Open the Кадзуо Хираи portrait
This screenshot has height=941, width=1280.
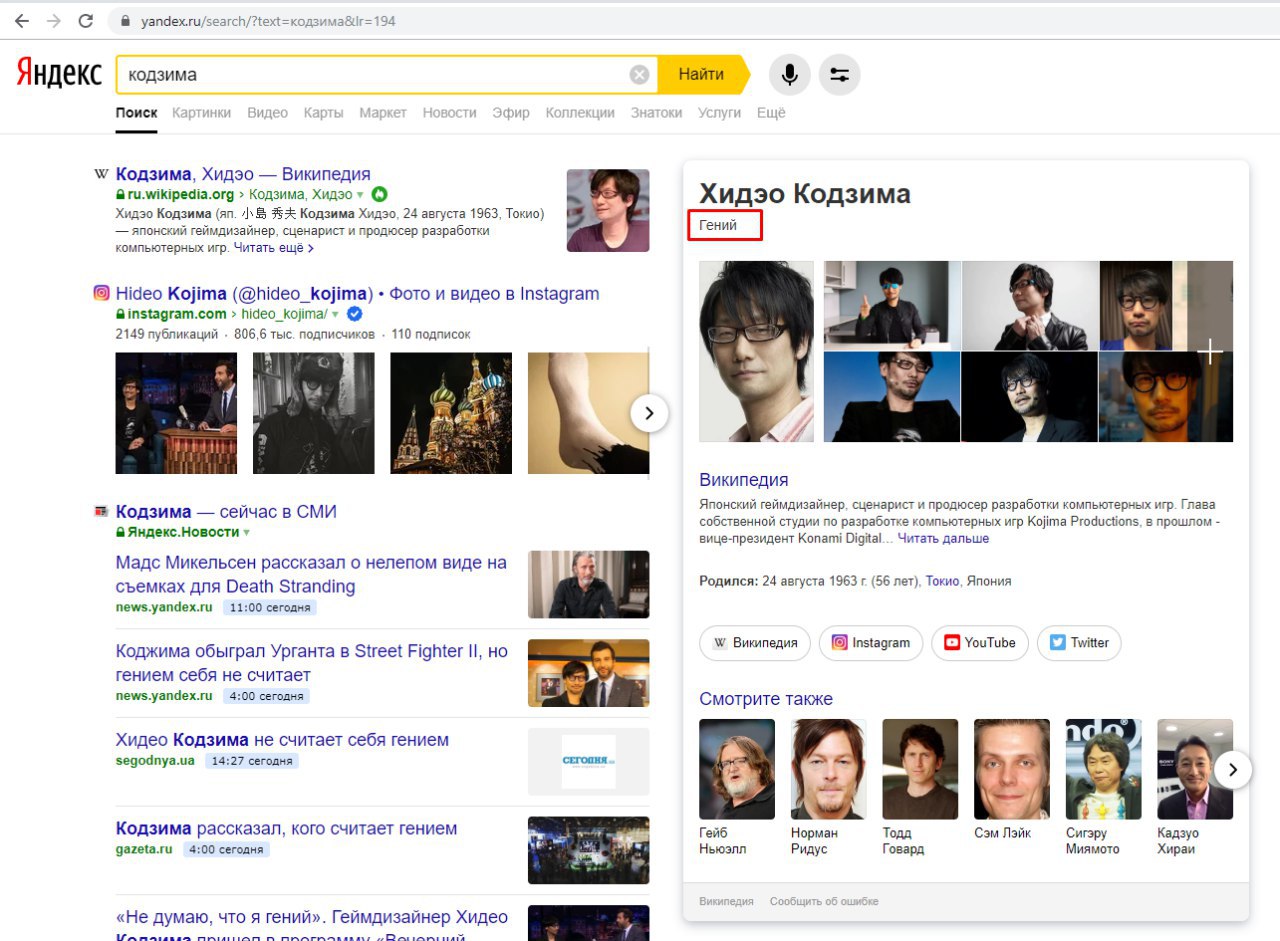(x=1195, y=769)
